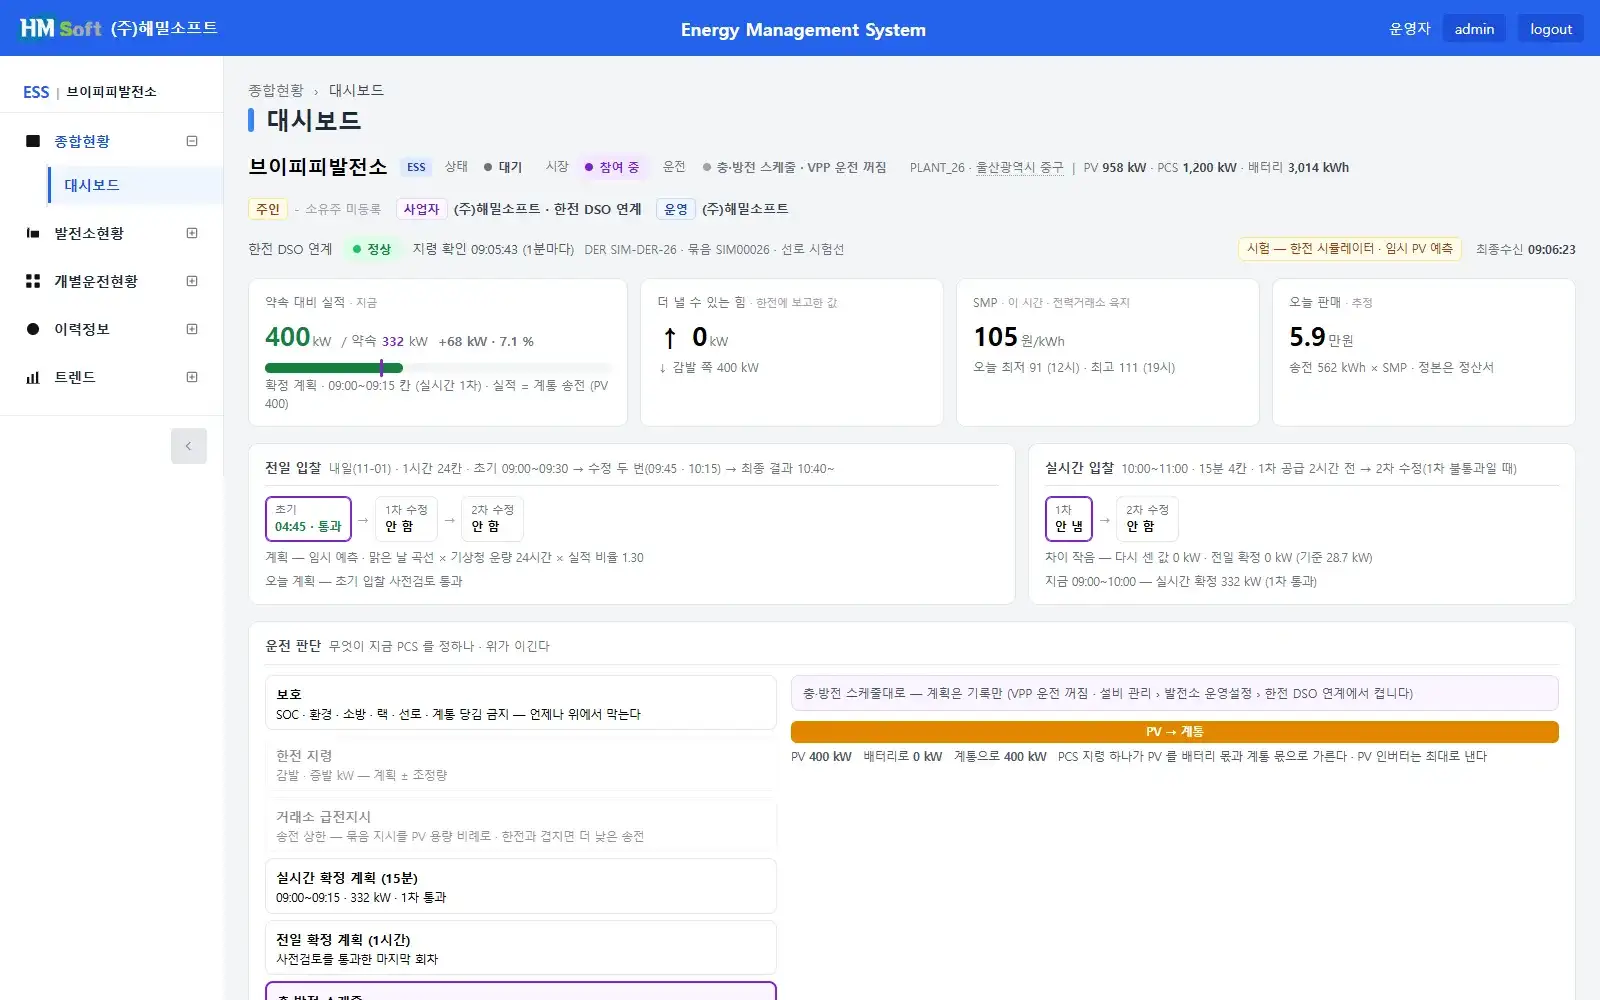1600x1000 pixels.
Task: Click the 거래소 급전지시 priority row
Action: pos(521,825)
